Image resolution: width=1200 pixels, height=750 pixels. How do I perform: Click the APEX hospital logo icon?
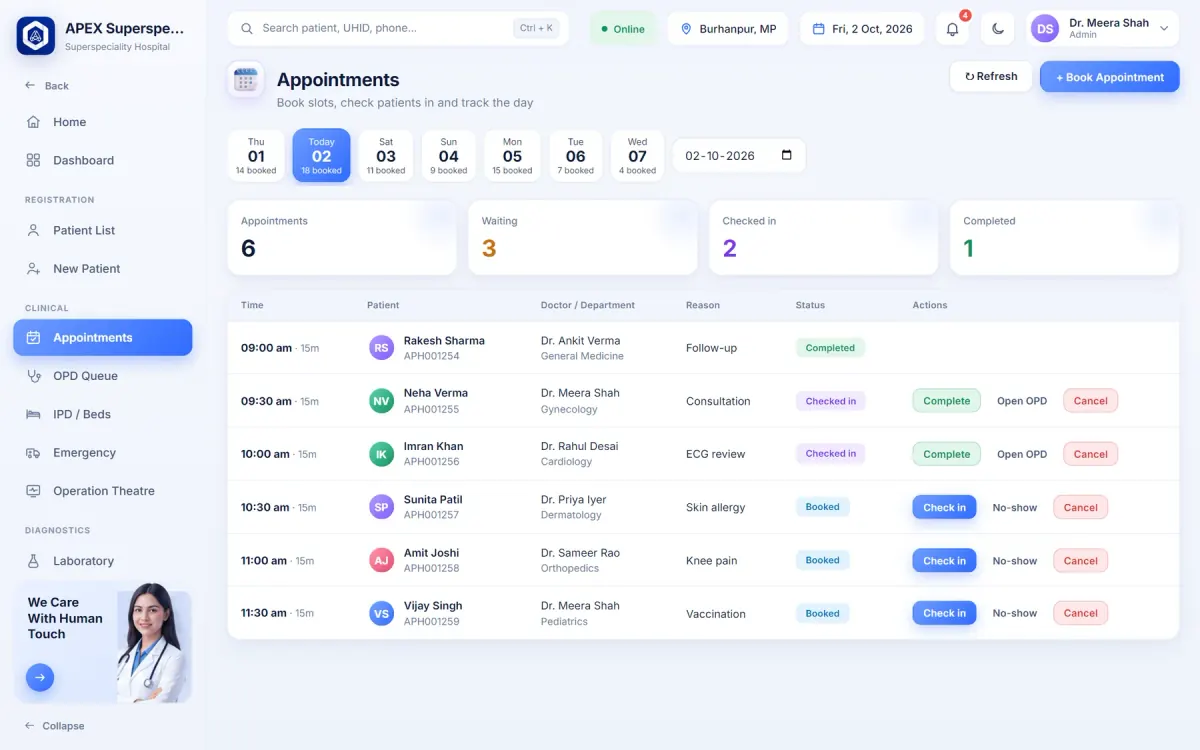coord(36,36)
